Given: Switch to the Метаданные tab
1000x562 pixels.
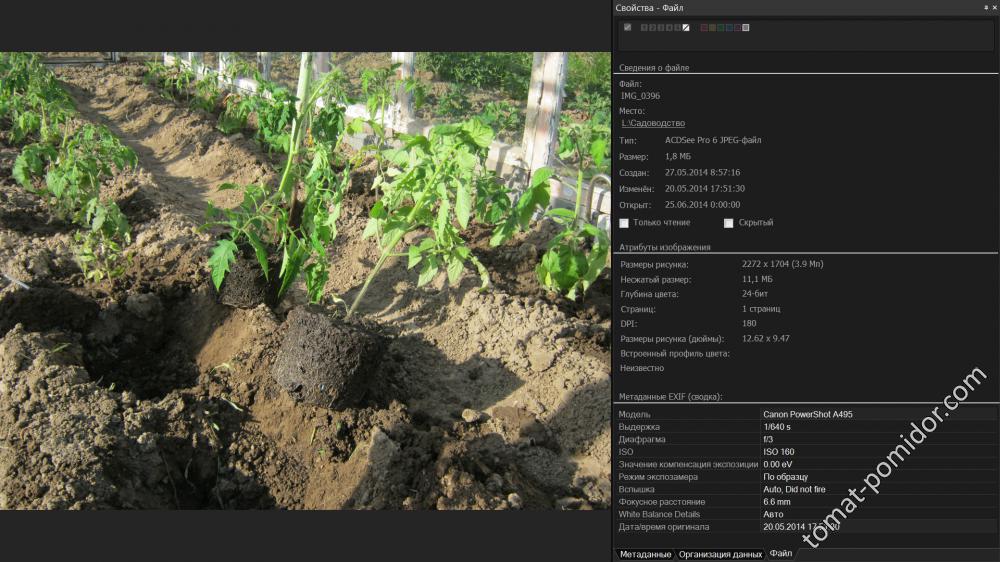Looking at the screenshot, I should pyautogui.click(x=644, y=554).
